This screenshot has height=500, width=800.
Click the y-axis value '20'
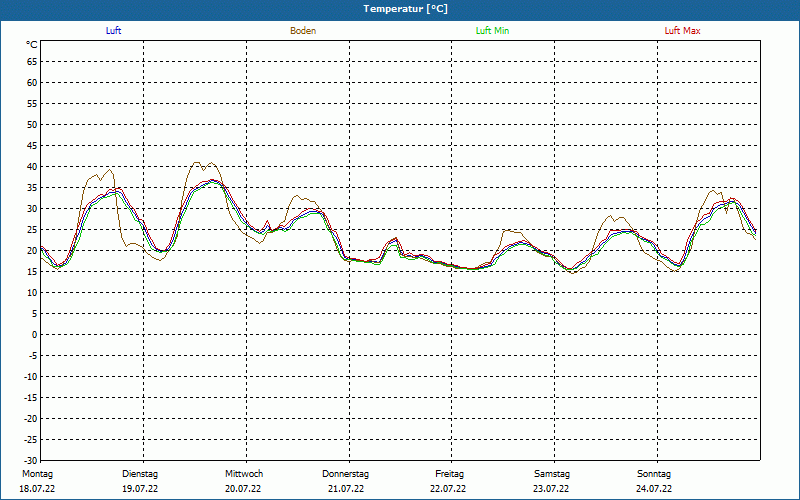point(32,251)
